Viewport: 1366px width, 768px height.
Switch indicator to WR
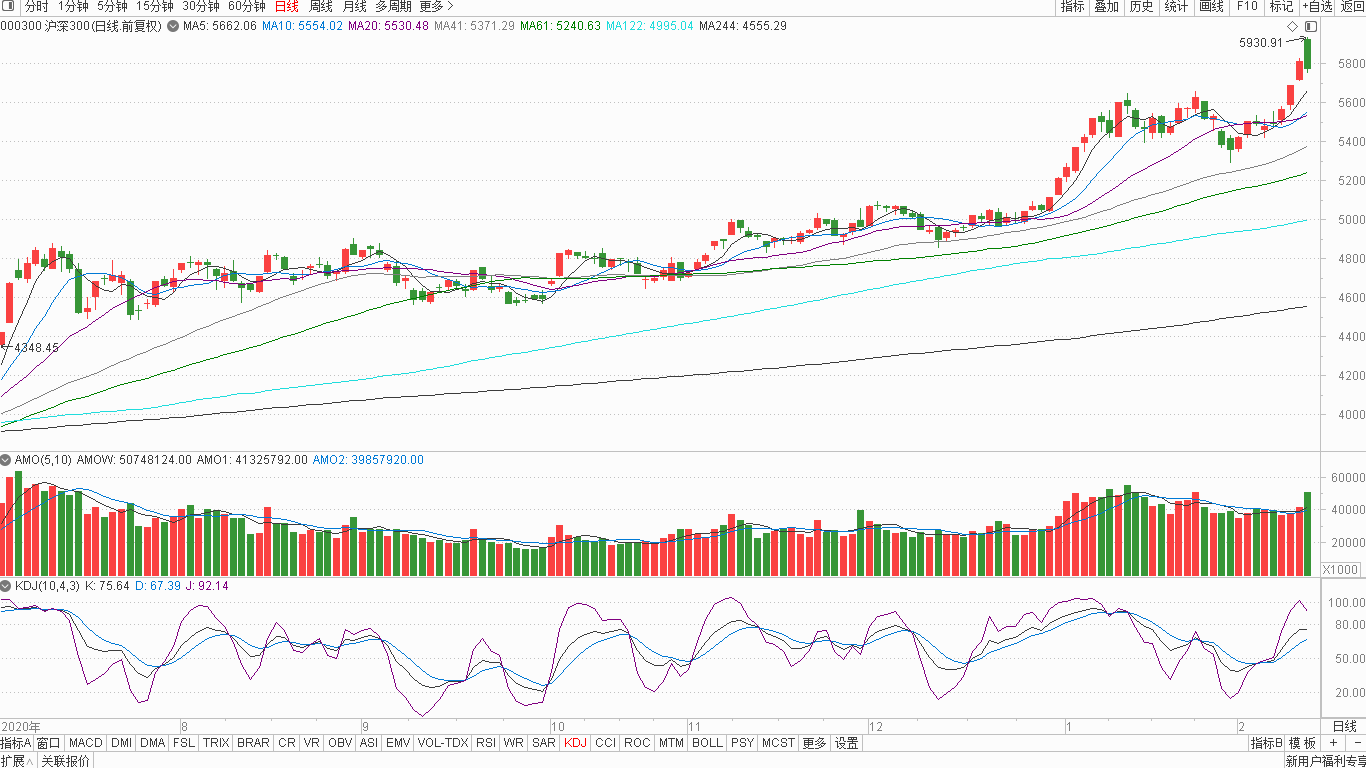coord(513,743)
